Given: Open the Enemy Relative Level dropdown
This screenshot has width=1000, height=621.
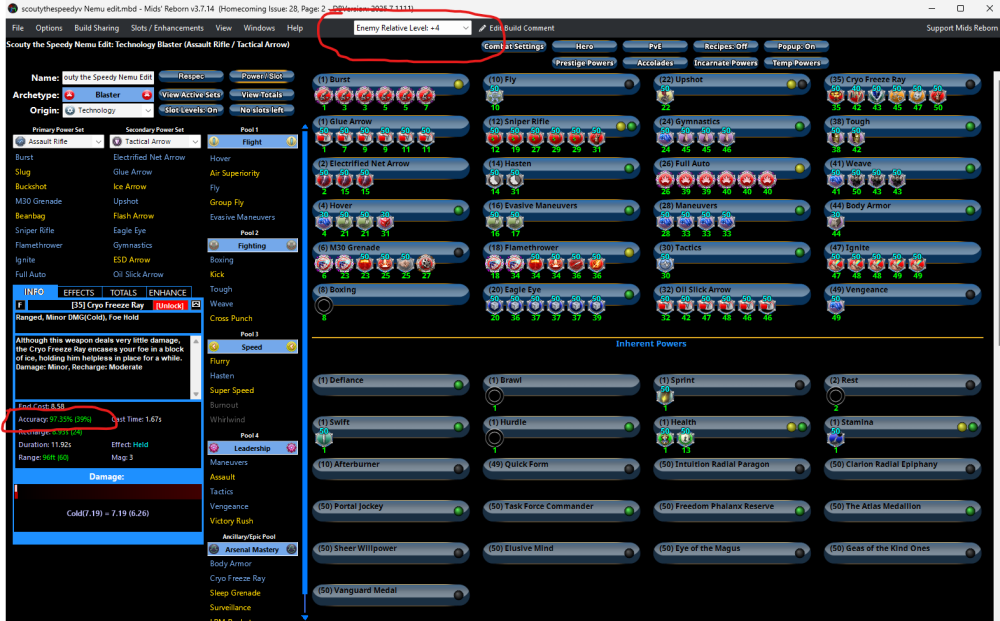Looking at the screenshot, I should 412,28.
